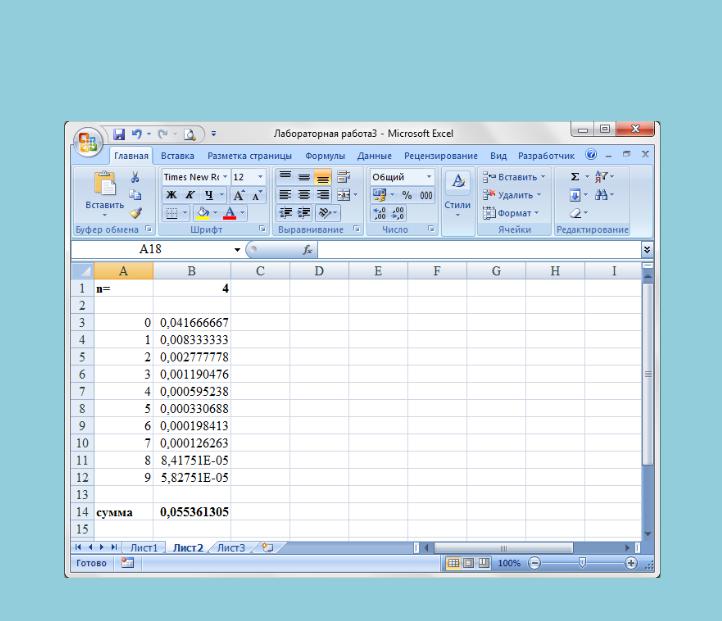The height and width of the screenshot is (621, 722).
Task: Click the borders icon
Action: tap(171, 213)
